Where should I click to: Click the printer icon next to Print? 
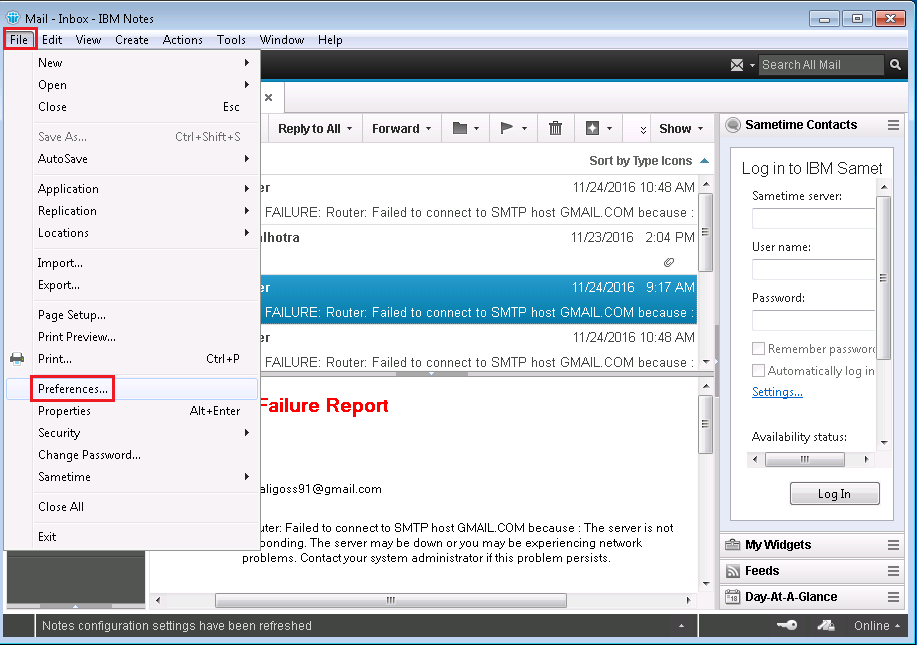[18, 359]
